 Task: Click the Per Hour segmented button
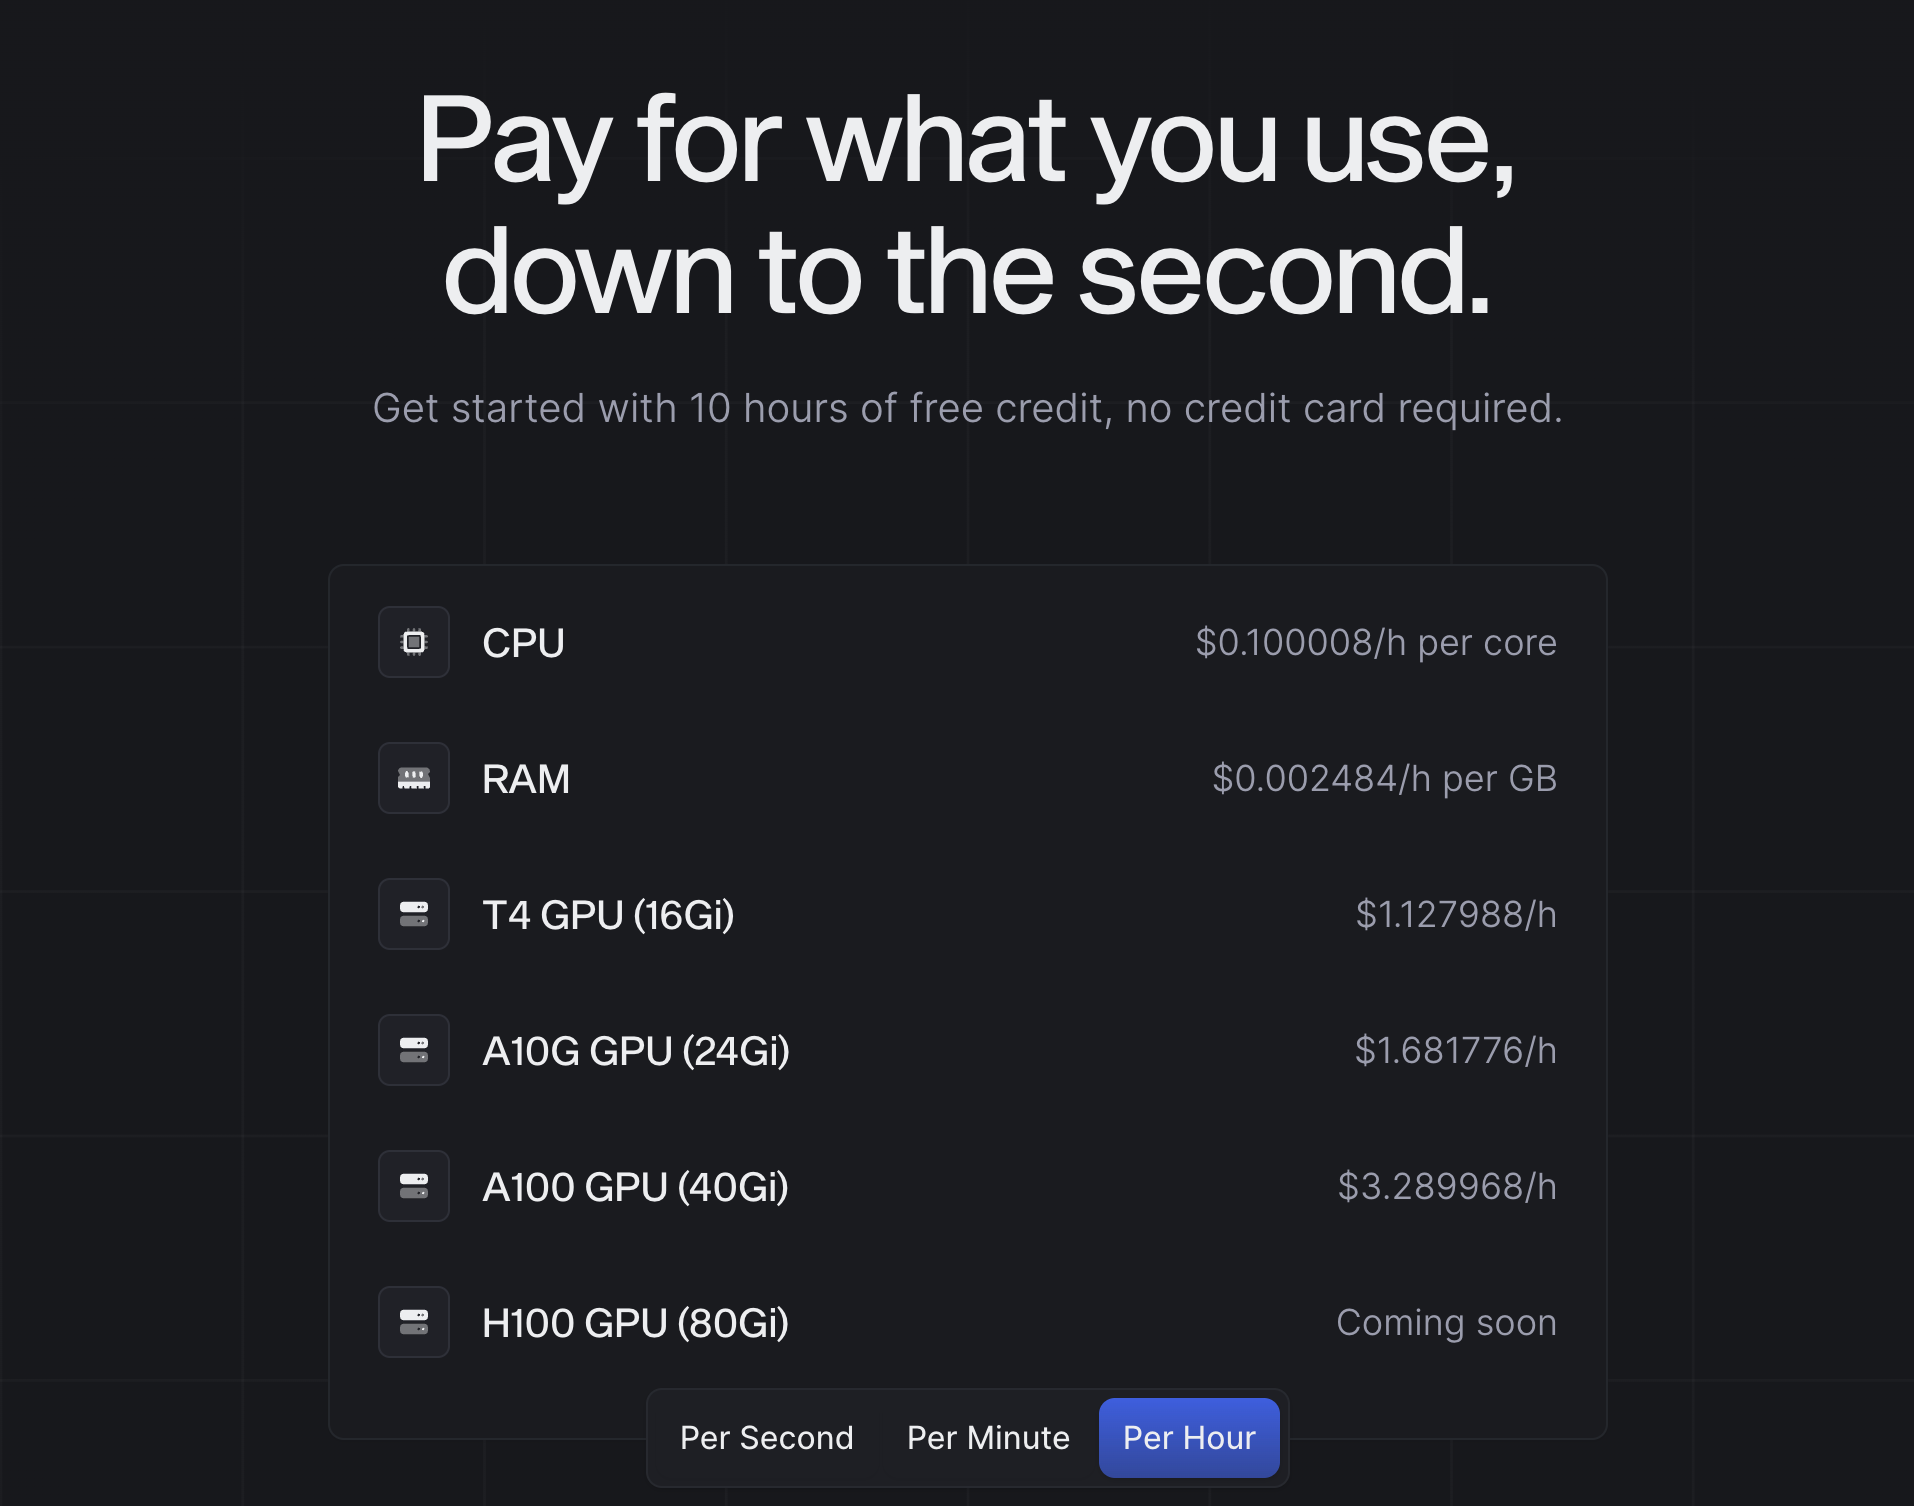[1189, 1437]
